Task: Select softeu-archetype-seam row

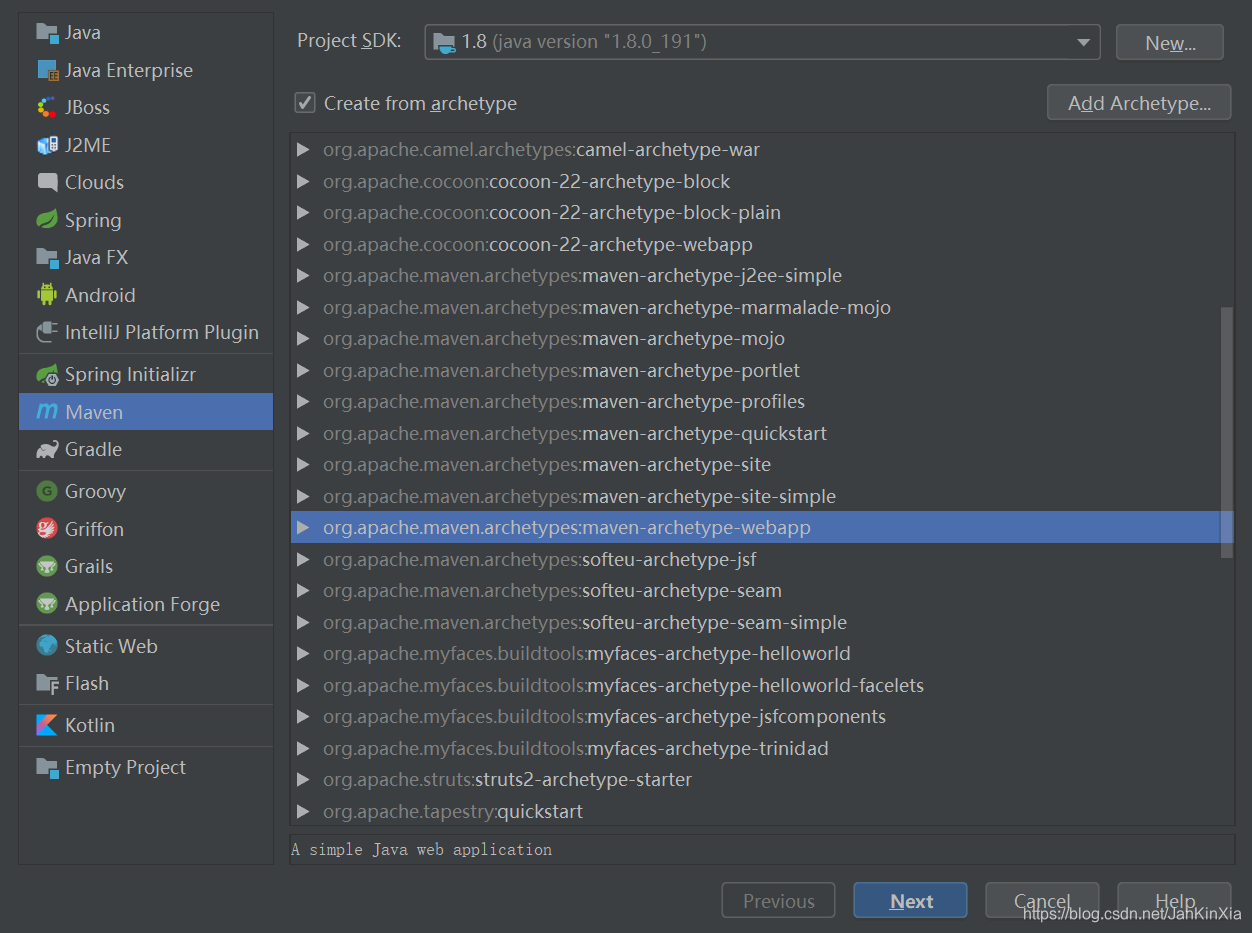Action: point(762,591)
